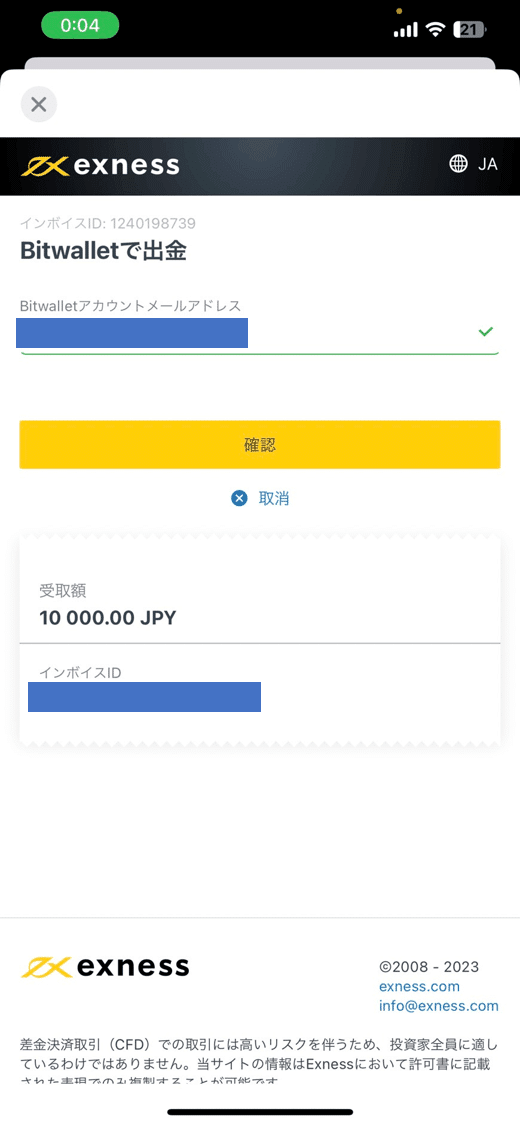Tap the green validation checkmark in the email field
The height and width of the screenshot is (1125, 520).
click(x=486, y=331)
